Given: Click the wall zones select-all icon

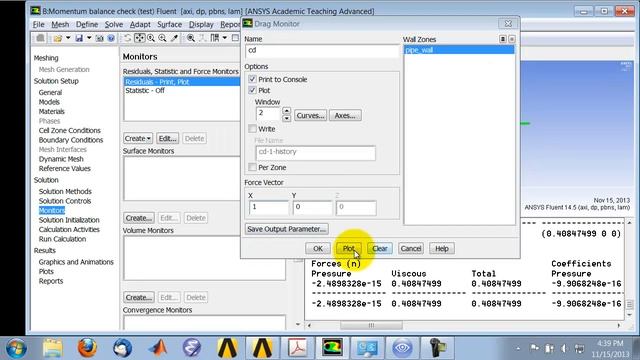Looking at the screenshot, I should pyautogui.click(x=503, y=39).
